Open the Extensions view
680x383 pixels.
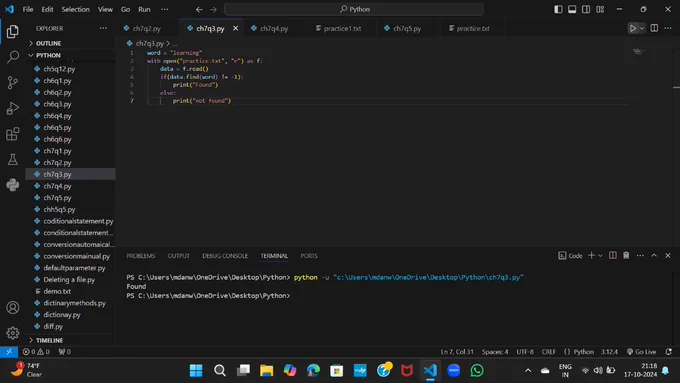point(13,134)
